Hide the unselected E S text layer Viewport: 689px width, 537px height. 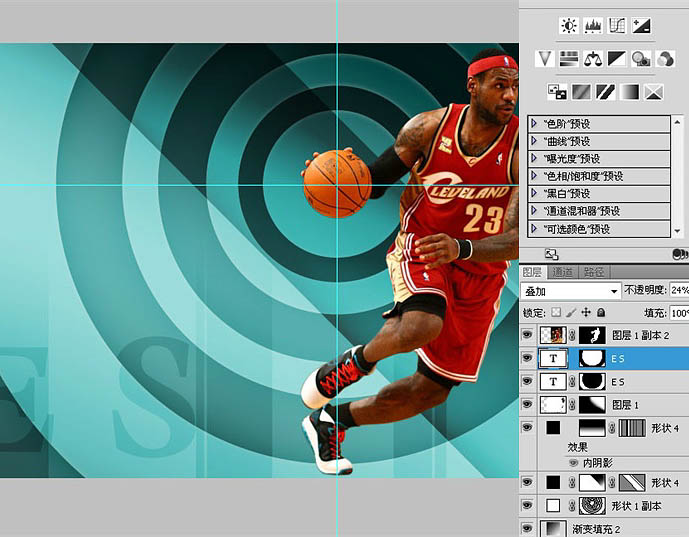527,381
